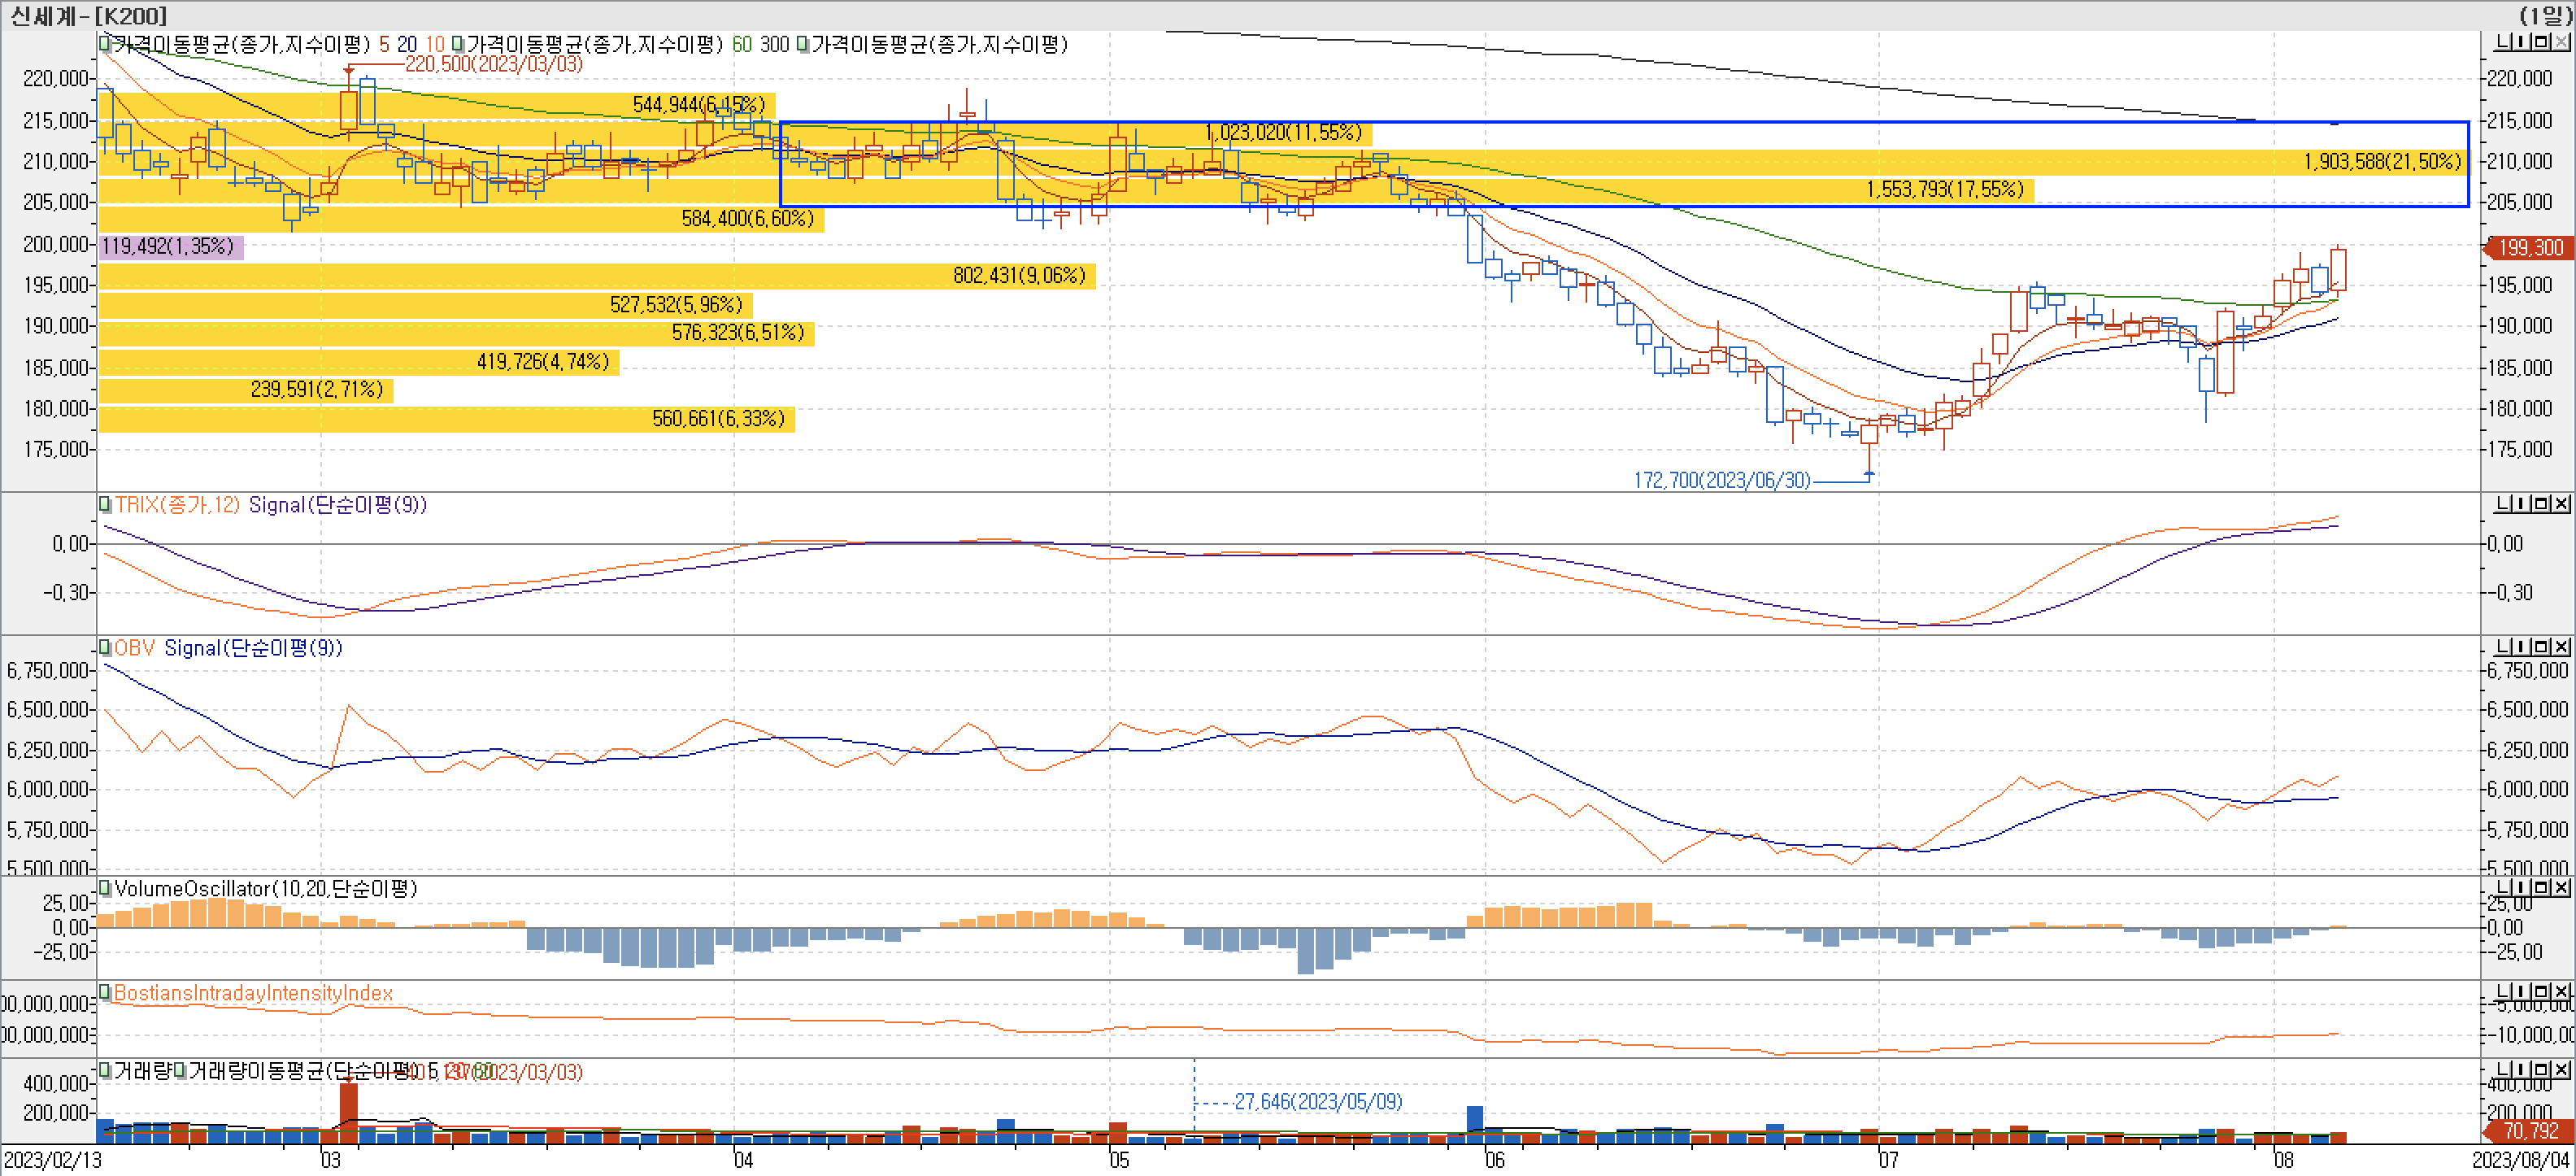Click the vertical-bar icon on the TRIX panel

click(x=2521, y=504)
